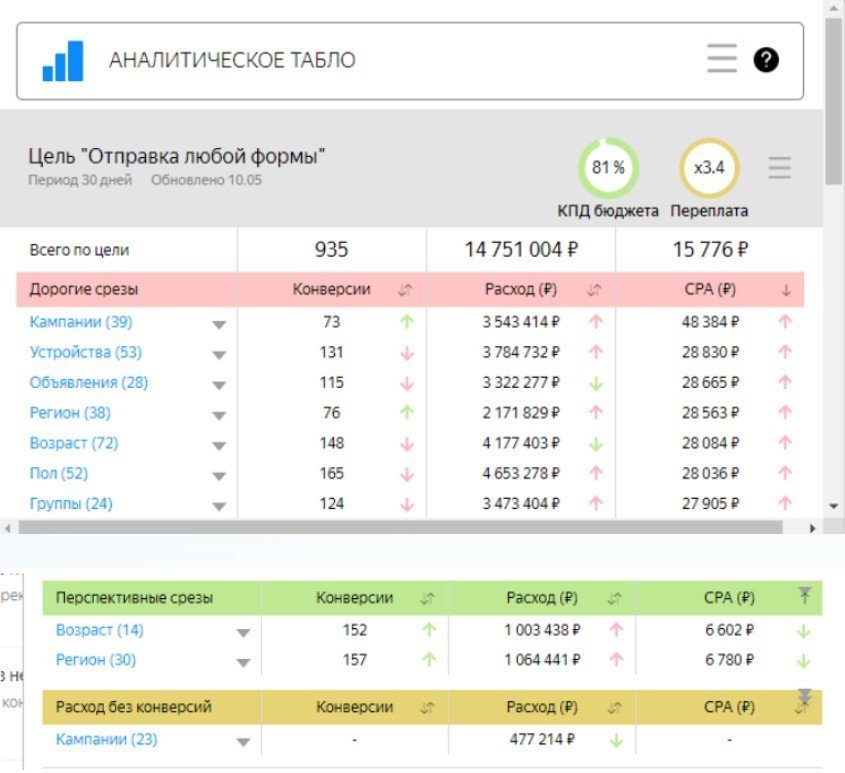Sort expensive slices by Расход column
Image resolution: width=845 pixels, height=773 pixels.
[594, 290]
